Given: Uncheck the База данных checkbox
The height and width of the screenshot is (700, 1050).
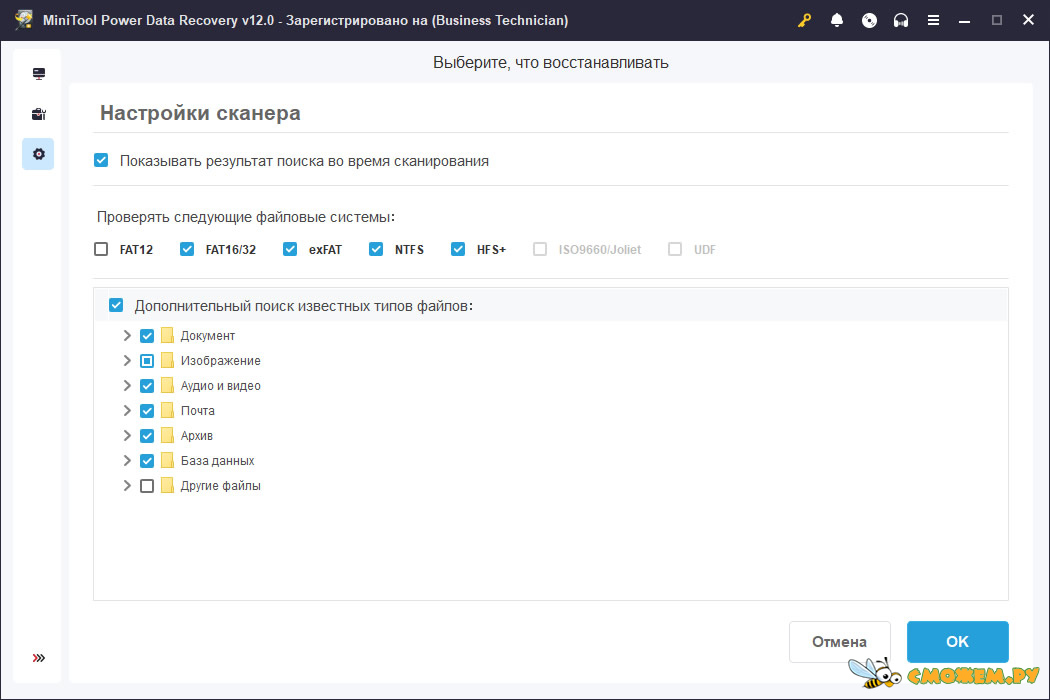Looking at the screenshot, I should pyautogui.click(x=147, y=461).
